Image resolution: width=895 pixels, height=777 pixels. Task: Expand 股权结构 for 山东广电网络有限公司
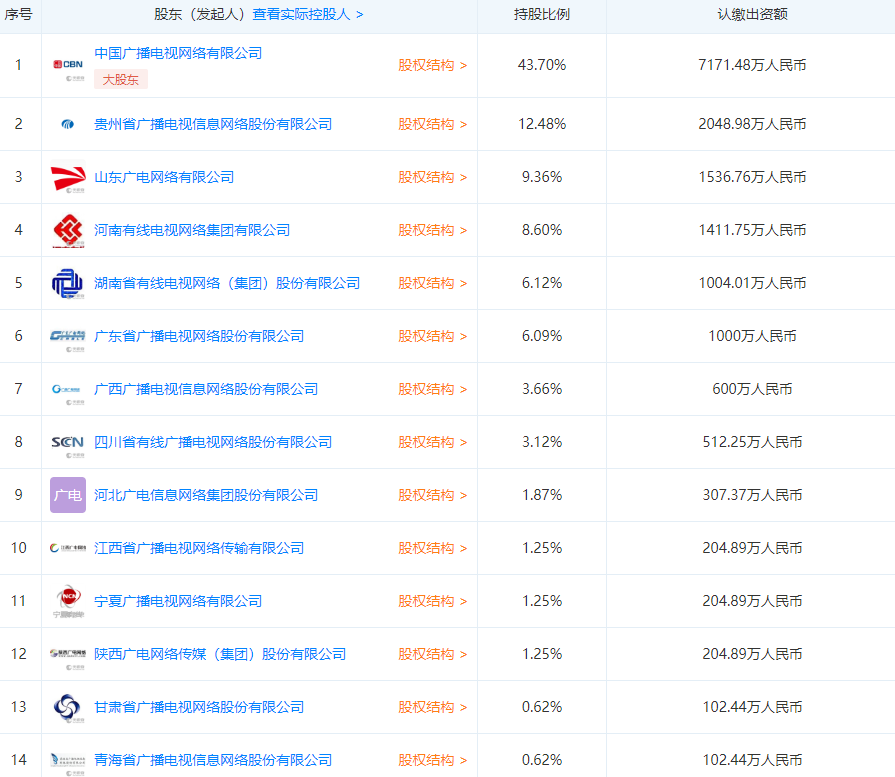pyautogui.click(x=433, y=177)
